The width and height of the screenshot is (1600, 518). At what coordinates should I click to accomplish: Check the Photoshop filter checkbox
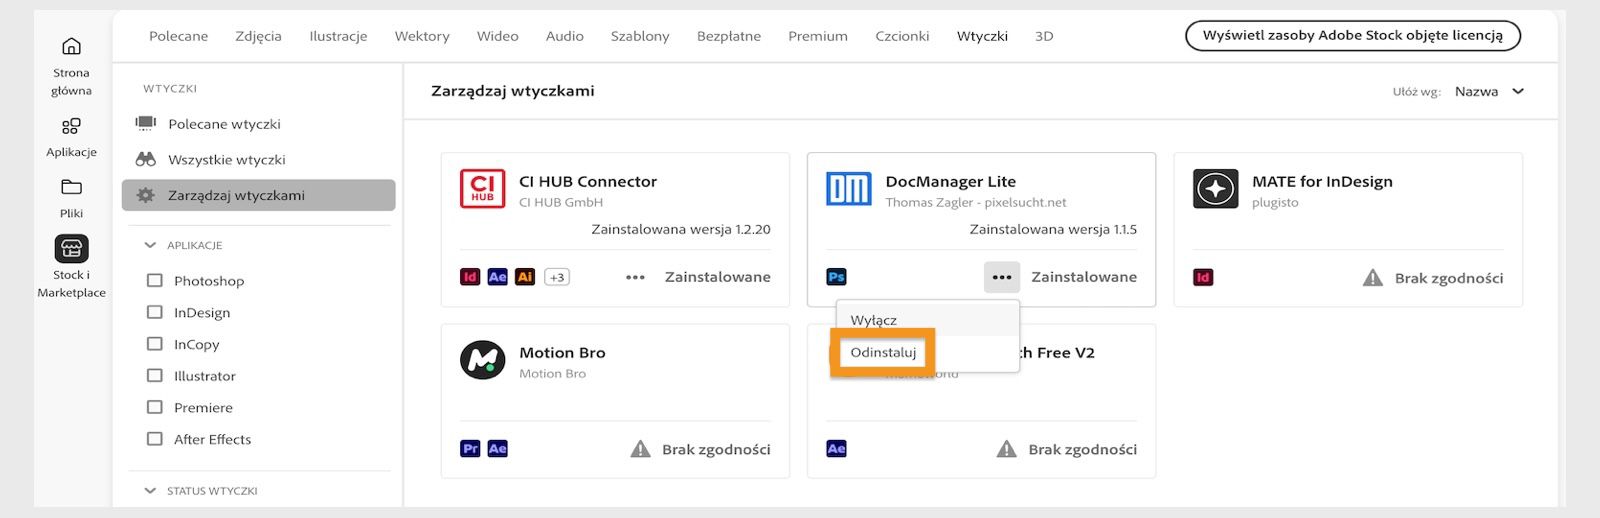tap(154, 280)
